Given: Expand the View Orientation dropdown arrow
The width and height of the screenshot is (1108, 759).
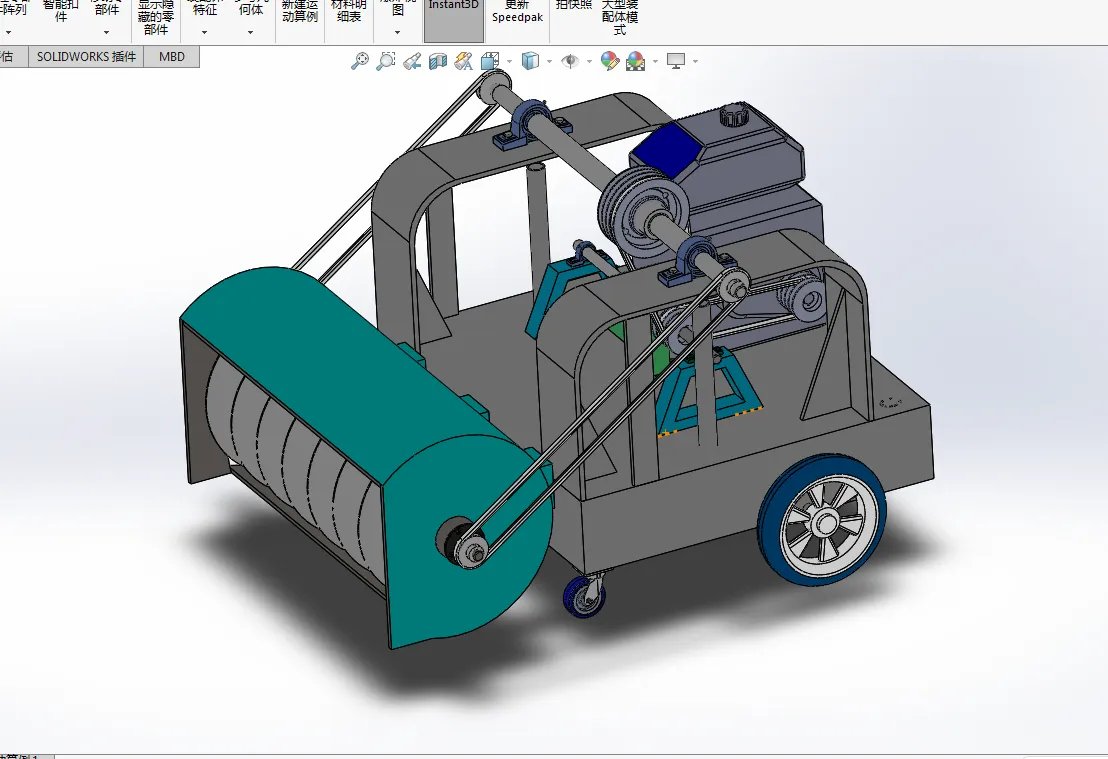Looking at the screenshot, I should tap(509, 62).
